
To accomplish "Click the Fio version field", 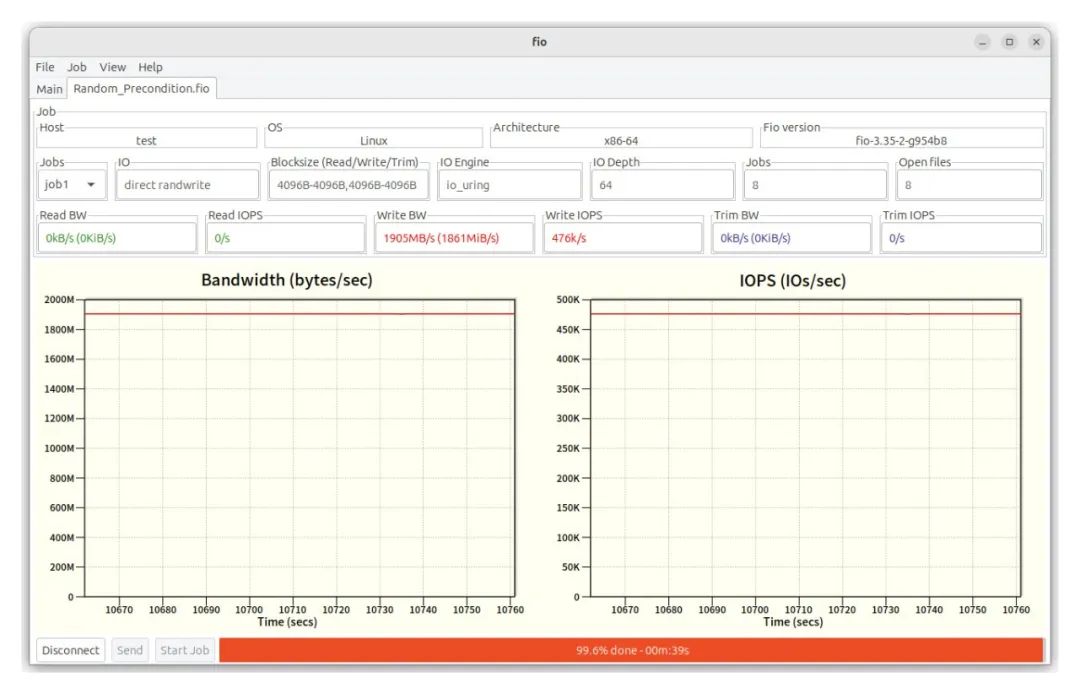I will pos(901,140).
